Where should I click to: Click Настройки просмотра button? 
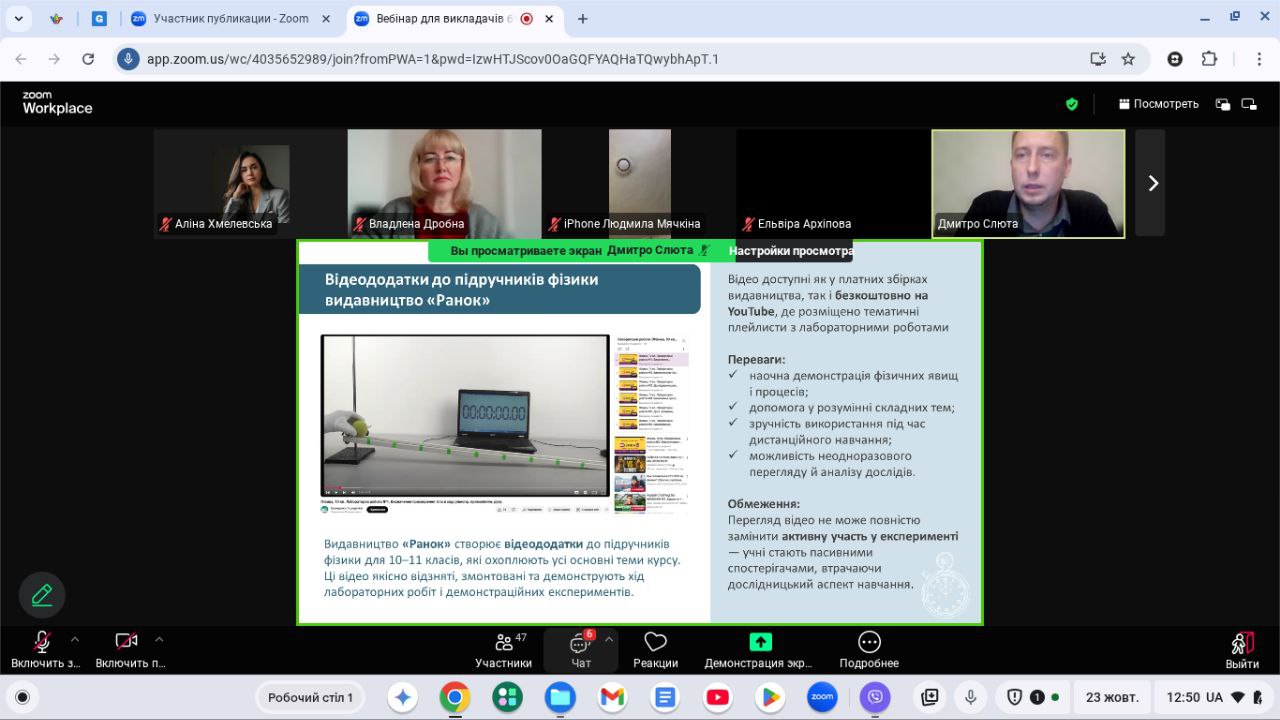pyautogui.click(x=790, y=251)
